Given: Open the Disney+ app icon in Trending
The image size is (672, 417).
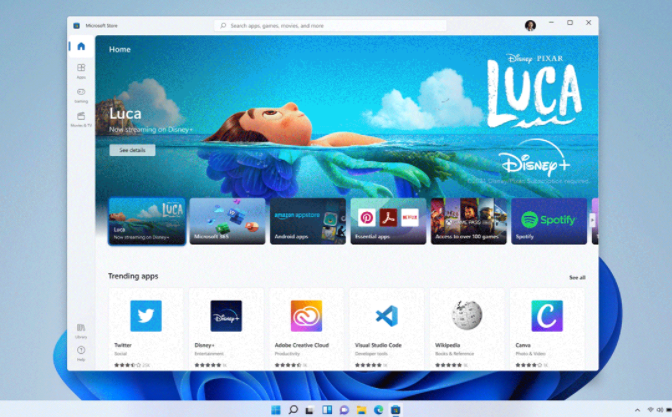Looking at the screenshot, I should (226, 316).
